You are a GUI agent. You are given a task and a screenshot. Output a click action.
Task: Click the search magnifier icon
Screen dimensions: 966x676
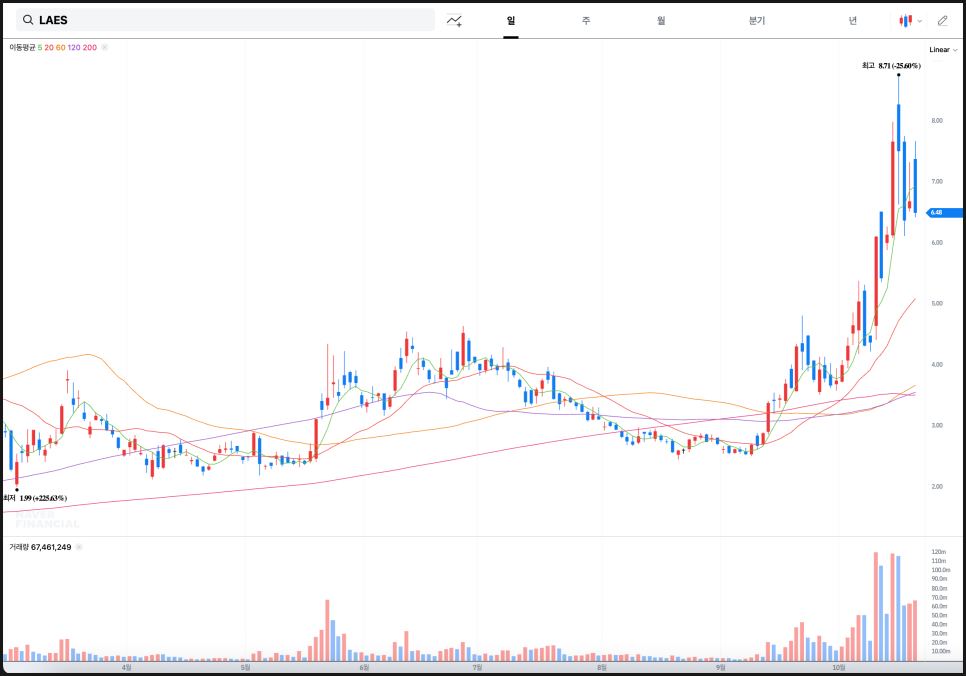[27, 20]
